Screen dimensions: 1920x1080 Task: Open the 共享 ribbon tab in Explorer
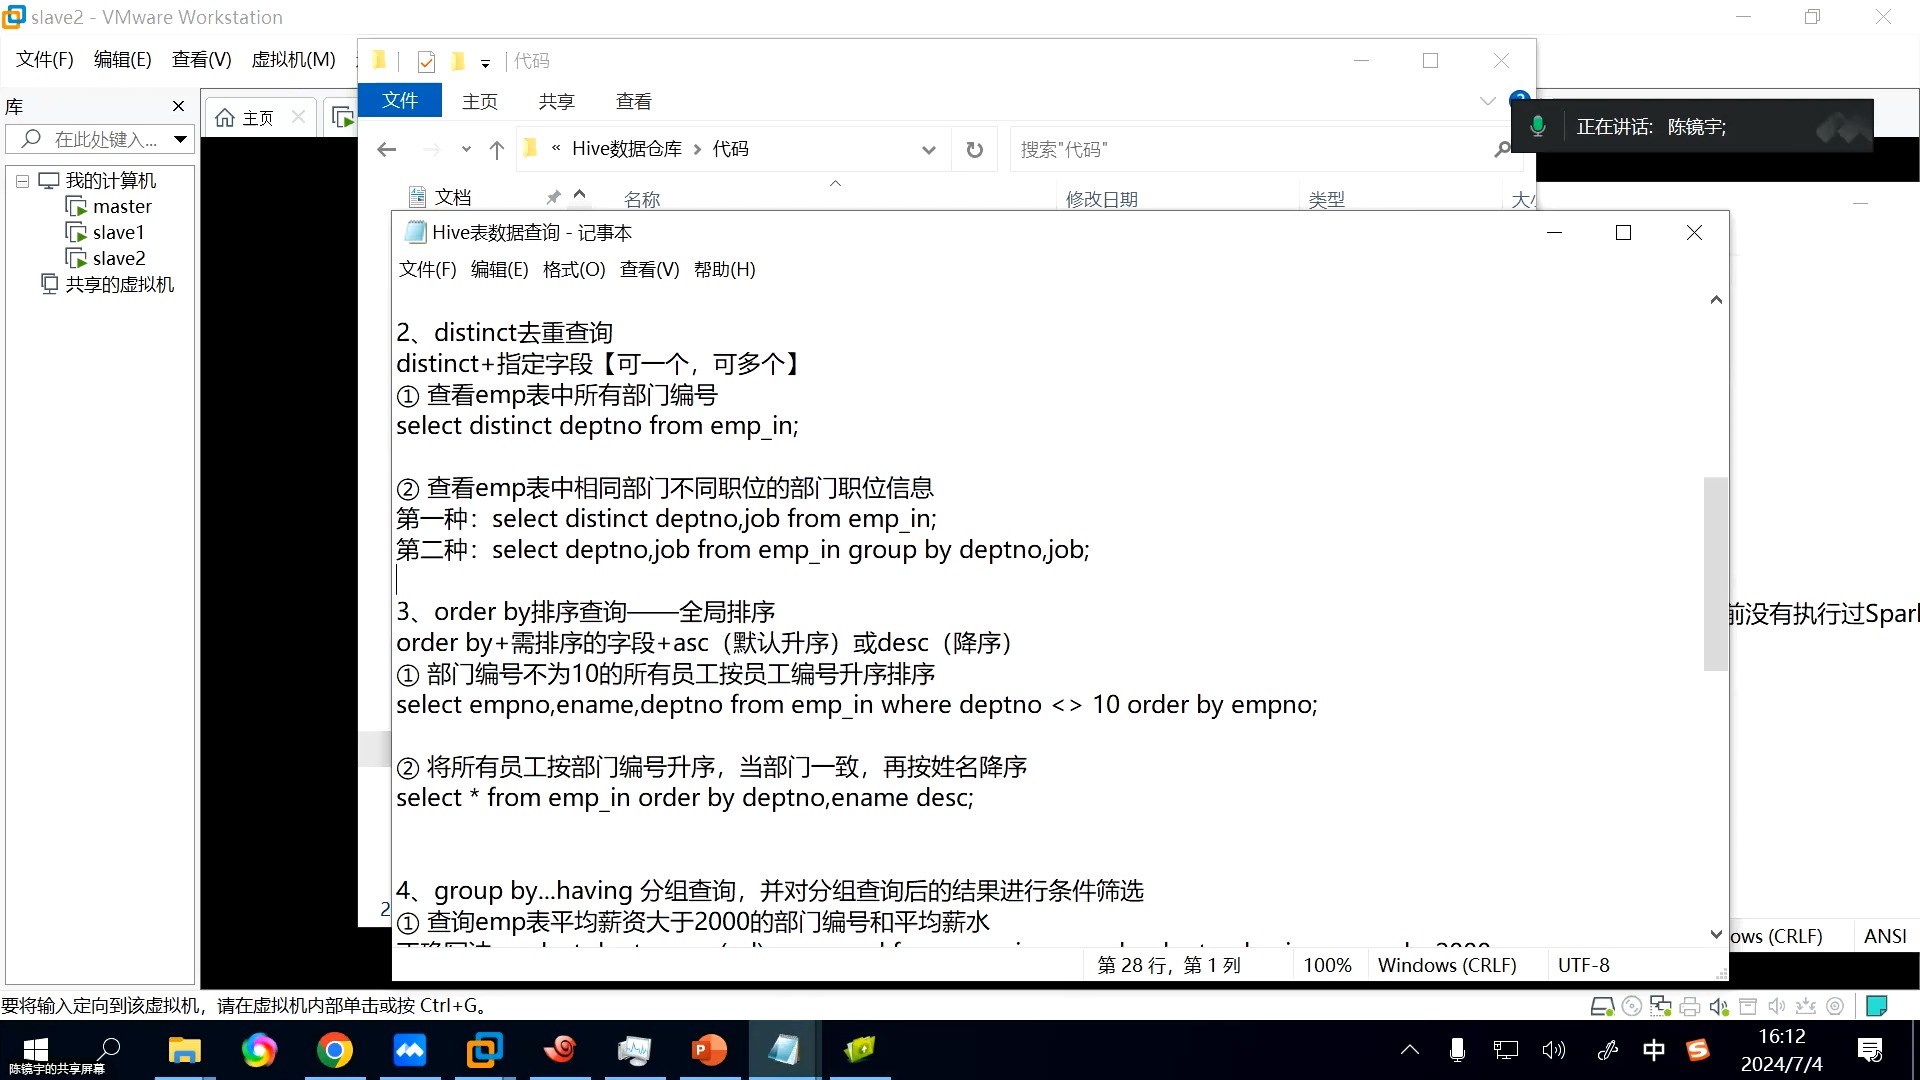click(556, 101)
